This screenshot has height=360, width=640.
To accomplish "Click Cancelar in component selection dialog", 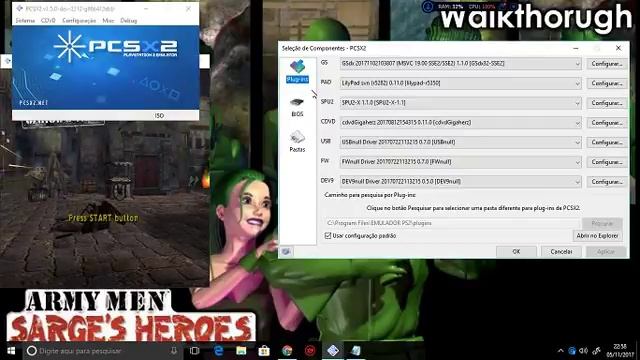I will (x=561, y=251).
